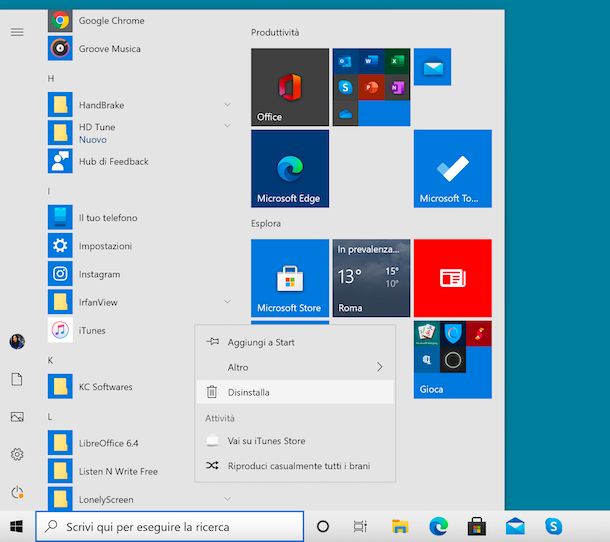The width and height of the screenshot is (610, 542).
Task: Open the user account avatar
Action: [x=17, y=342]
